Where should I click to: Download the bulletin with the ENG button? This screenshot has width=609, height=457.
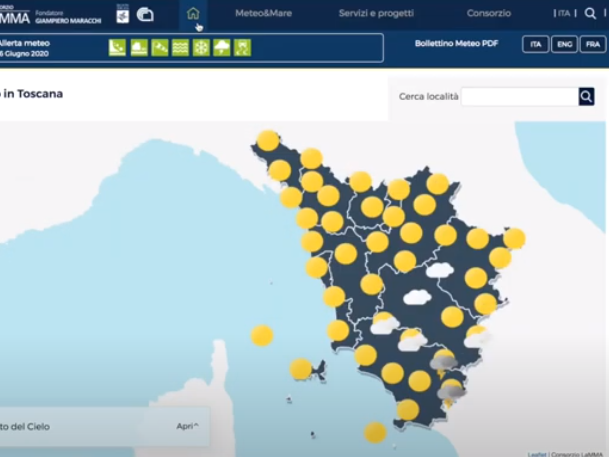(564, 44)
